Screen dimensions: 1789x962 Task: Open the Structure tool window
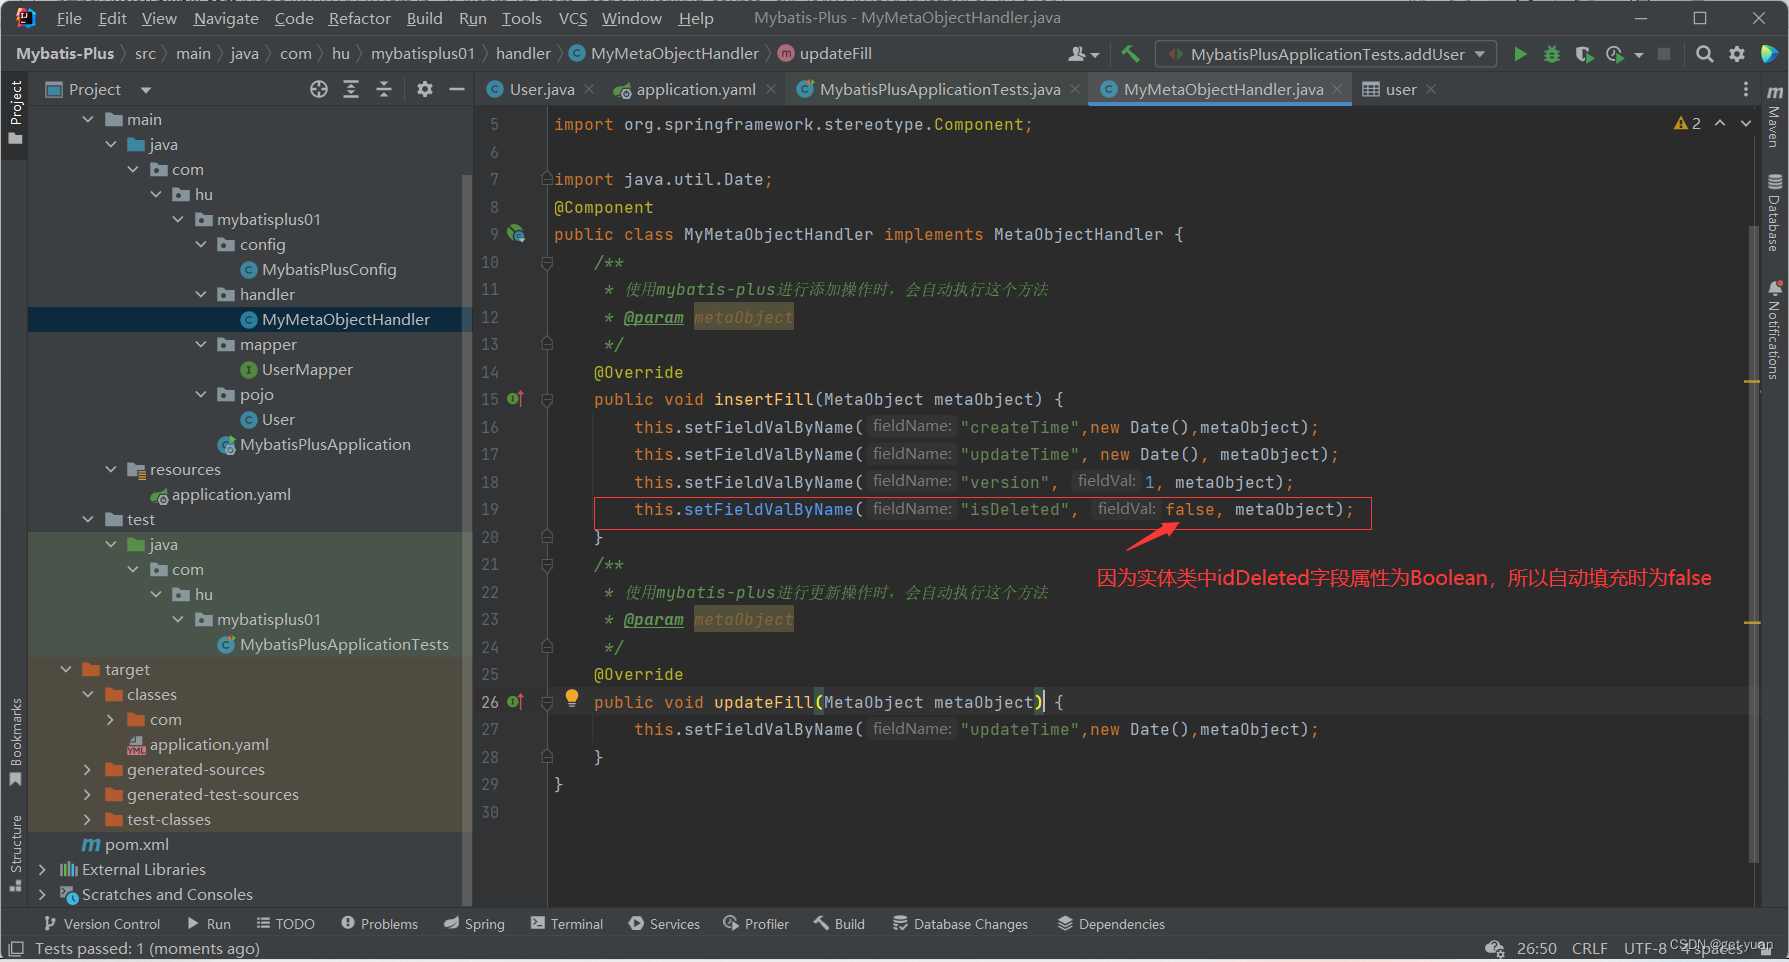pyautogui.click(x=15, y=853)
